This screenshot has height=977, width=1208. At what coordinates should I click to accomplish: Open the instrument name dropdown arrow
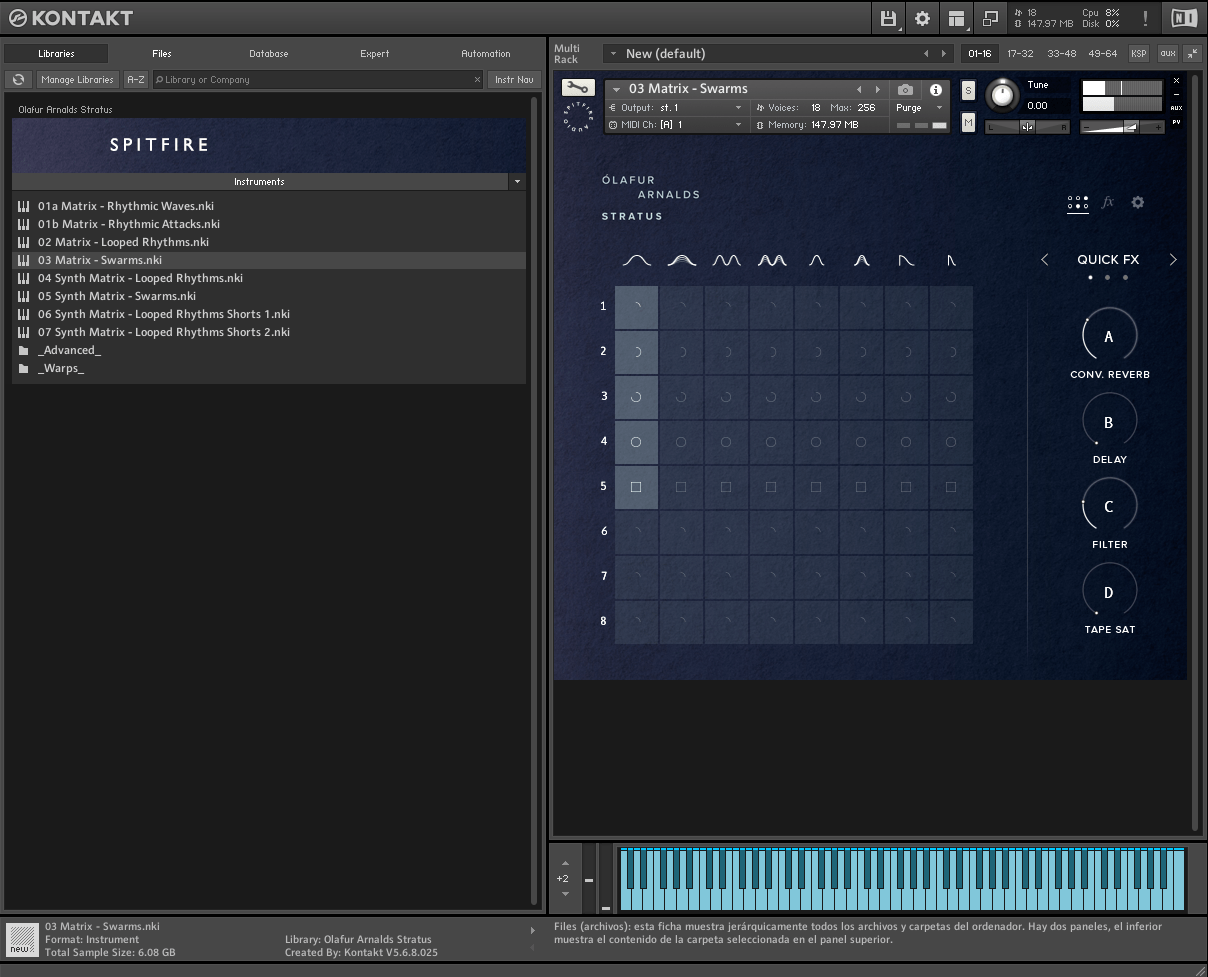click(617, 89)
